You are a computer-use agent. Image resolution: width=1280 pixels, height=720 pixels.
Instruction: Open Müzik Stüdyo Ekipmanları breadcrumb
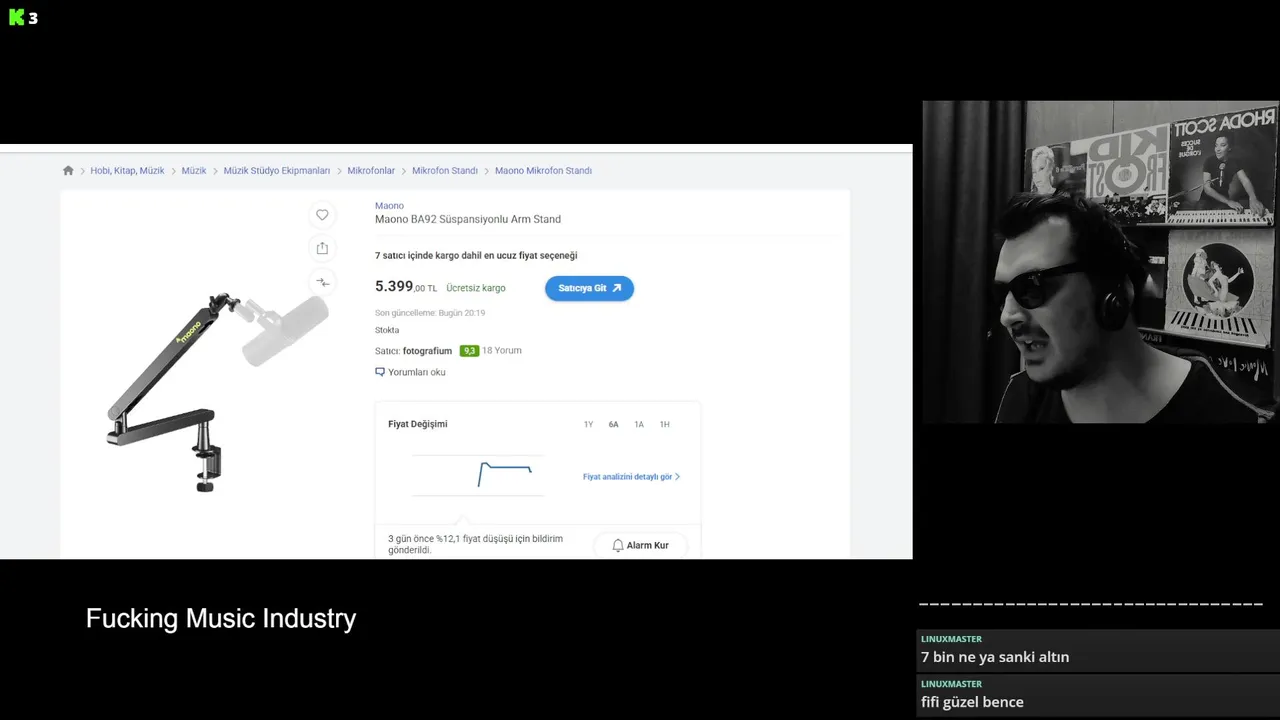[277, 171]
